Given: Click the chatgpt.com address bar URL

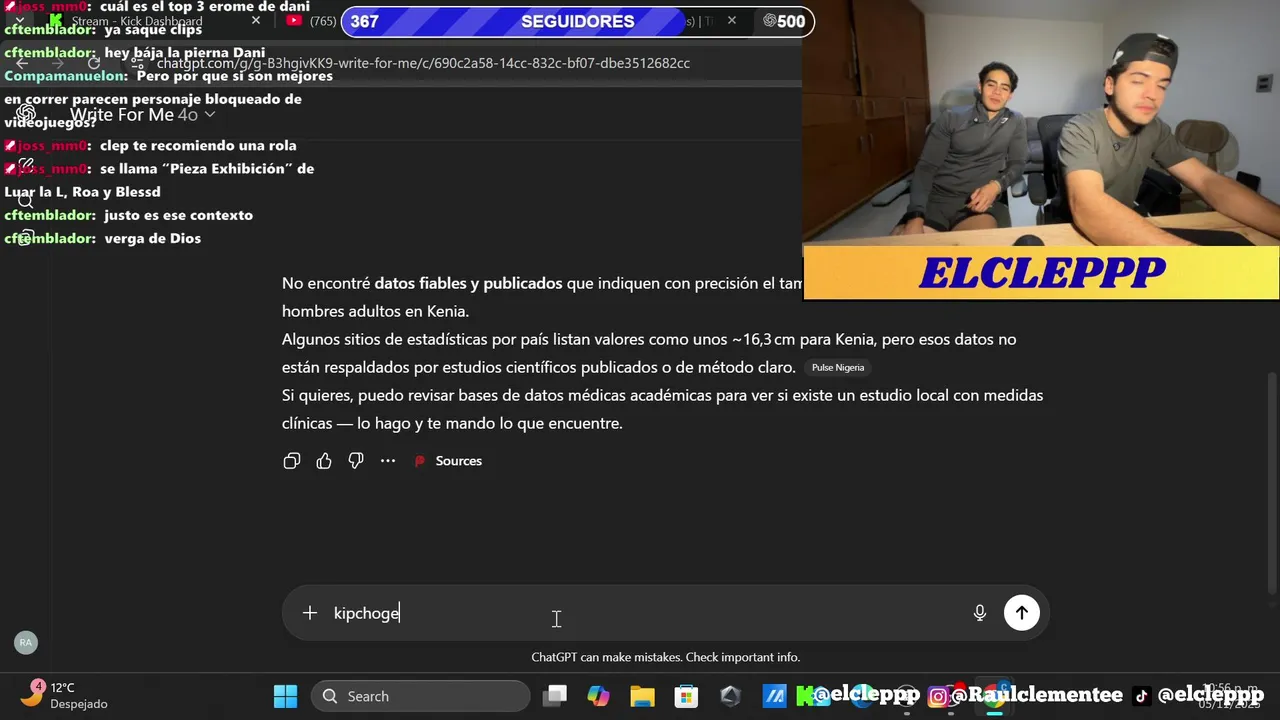Looking at the screenshot, I should tap(423, 63).
